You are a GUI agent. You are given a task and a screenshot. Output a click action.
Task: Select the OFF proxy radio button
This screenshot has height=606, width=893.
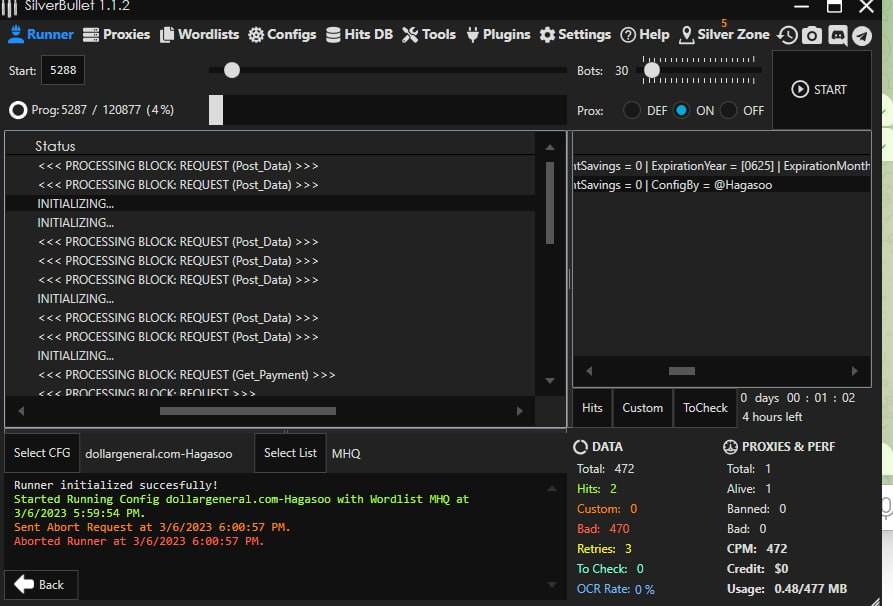729,110
